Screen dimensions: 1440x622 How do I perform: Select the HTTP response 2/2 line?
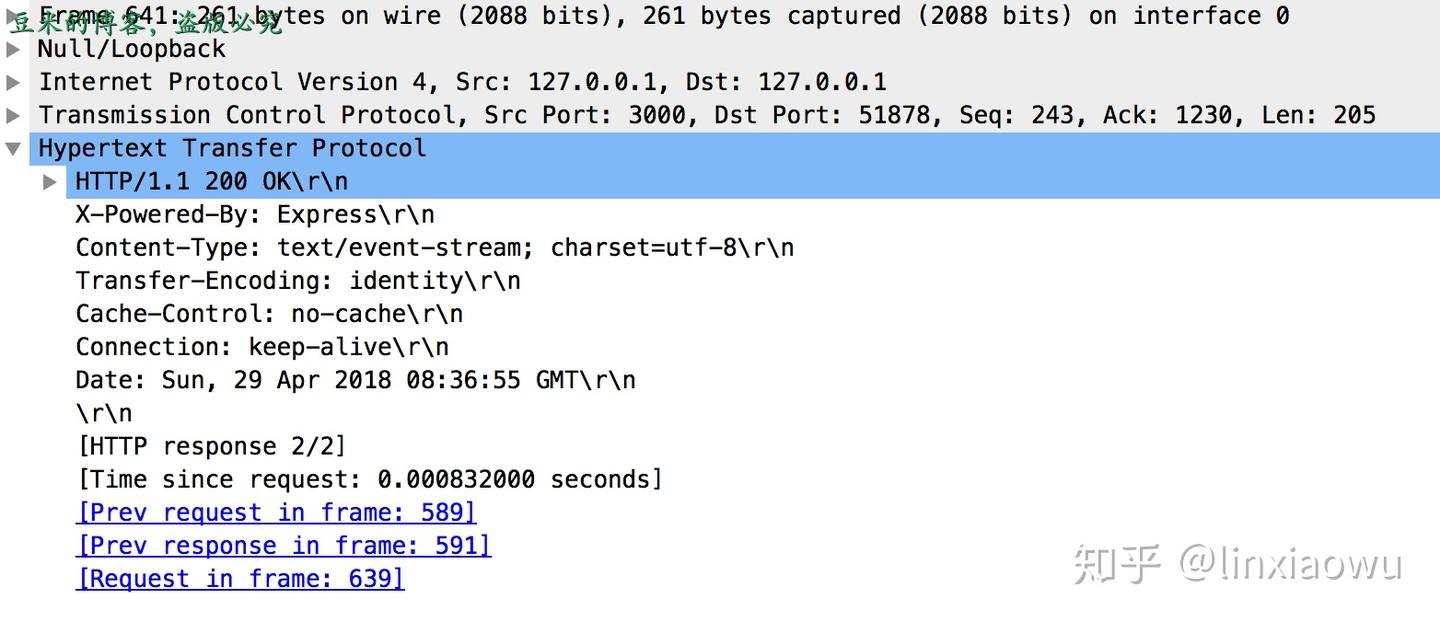(211, 446)
